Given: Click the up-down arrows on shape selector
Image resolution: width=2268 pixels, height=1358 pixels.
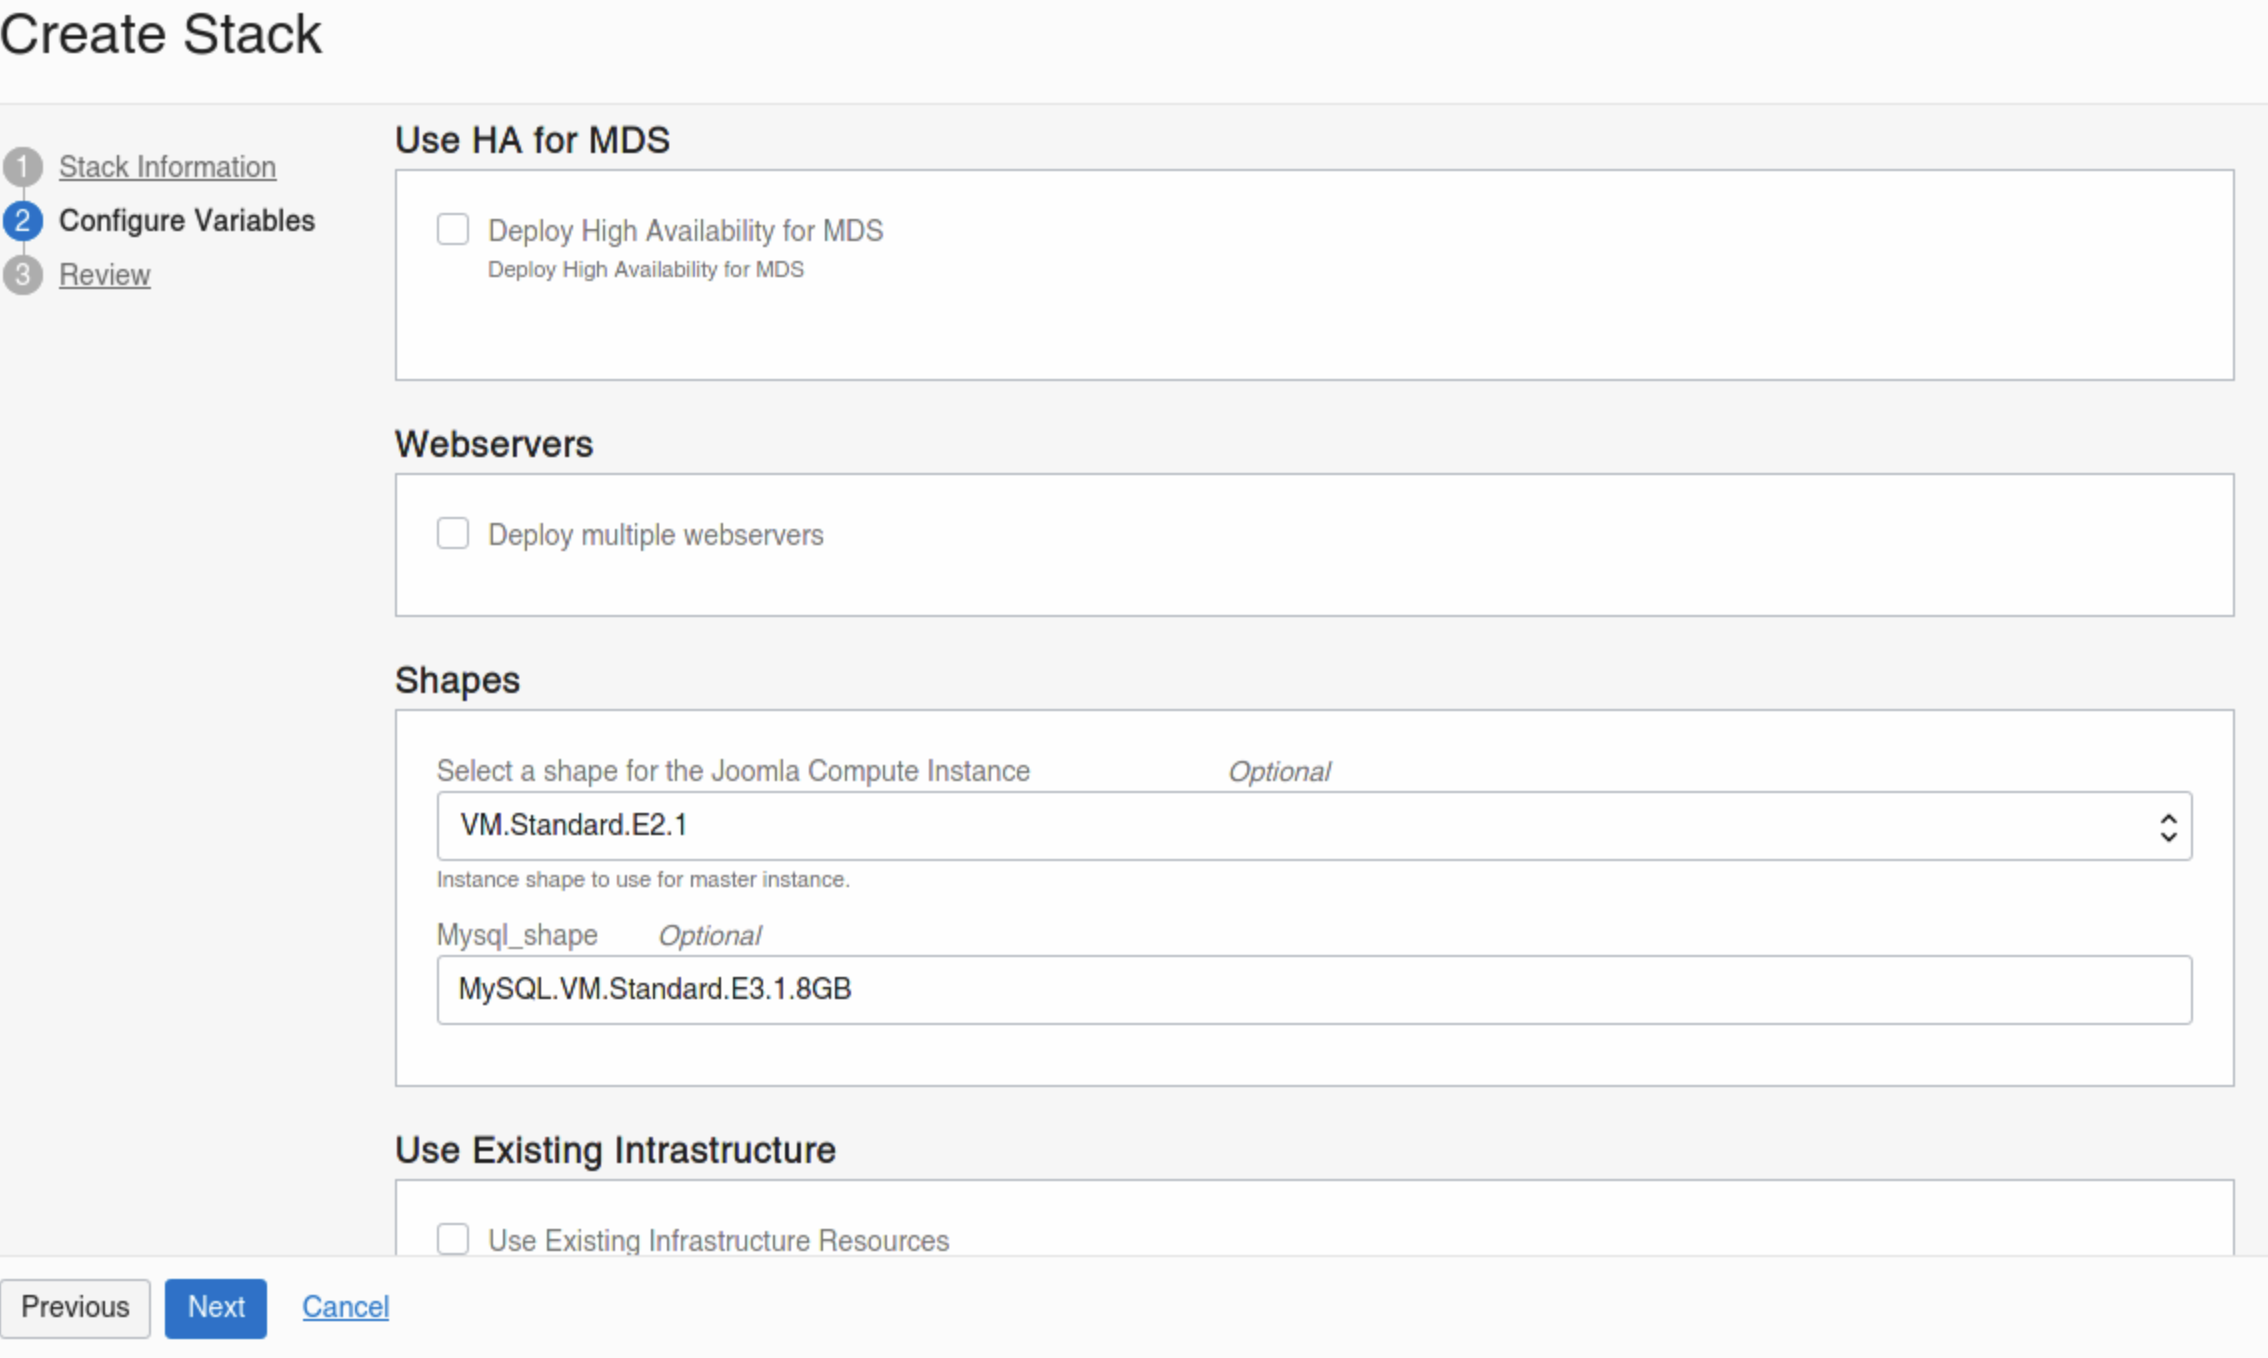Looking at the screenshot, I should [2167, 827].
